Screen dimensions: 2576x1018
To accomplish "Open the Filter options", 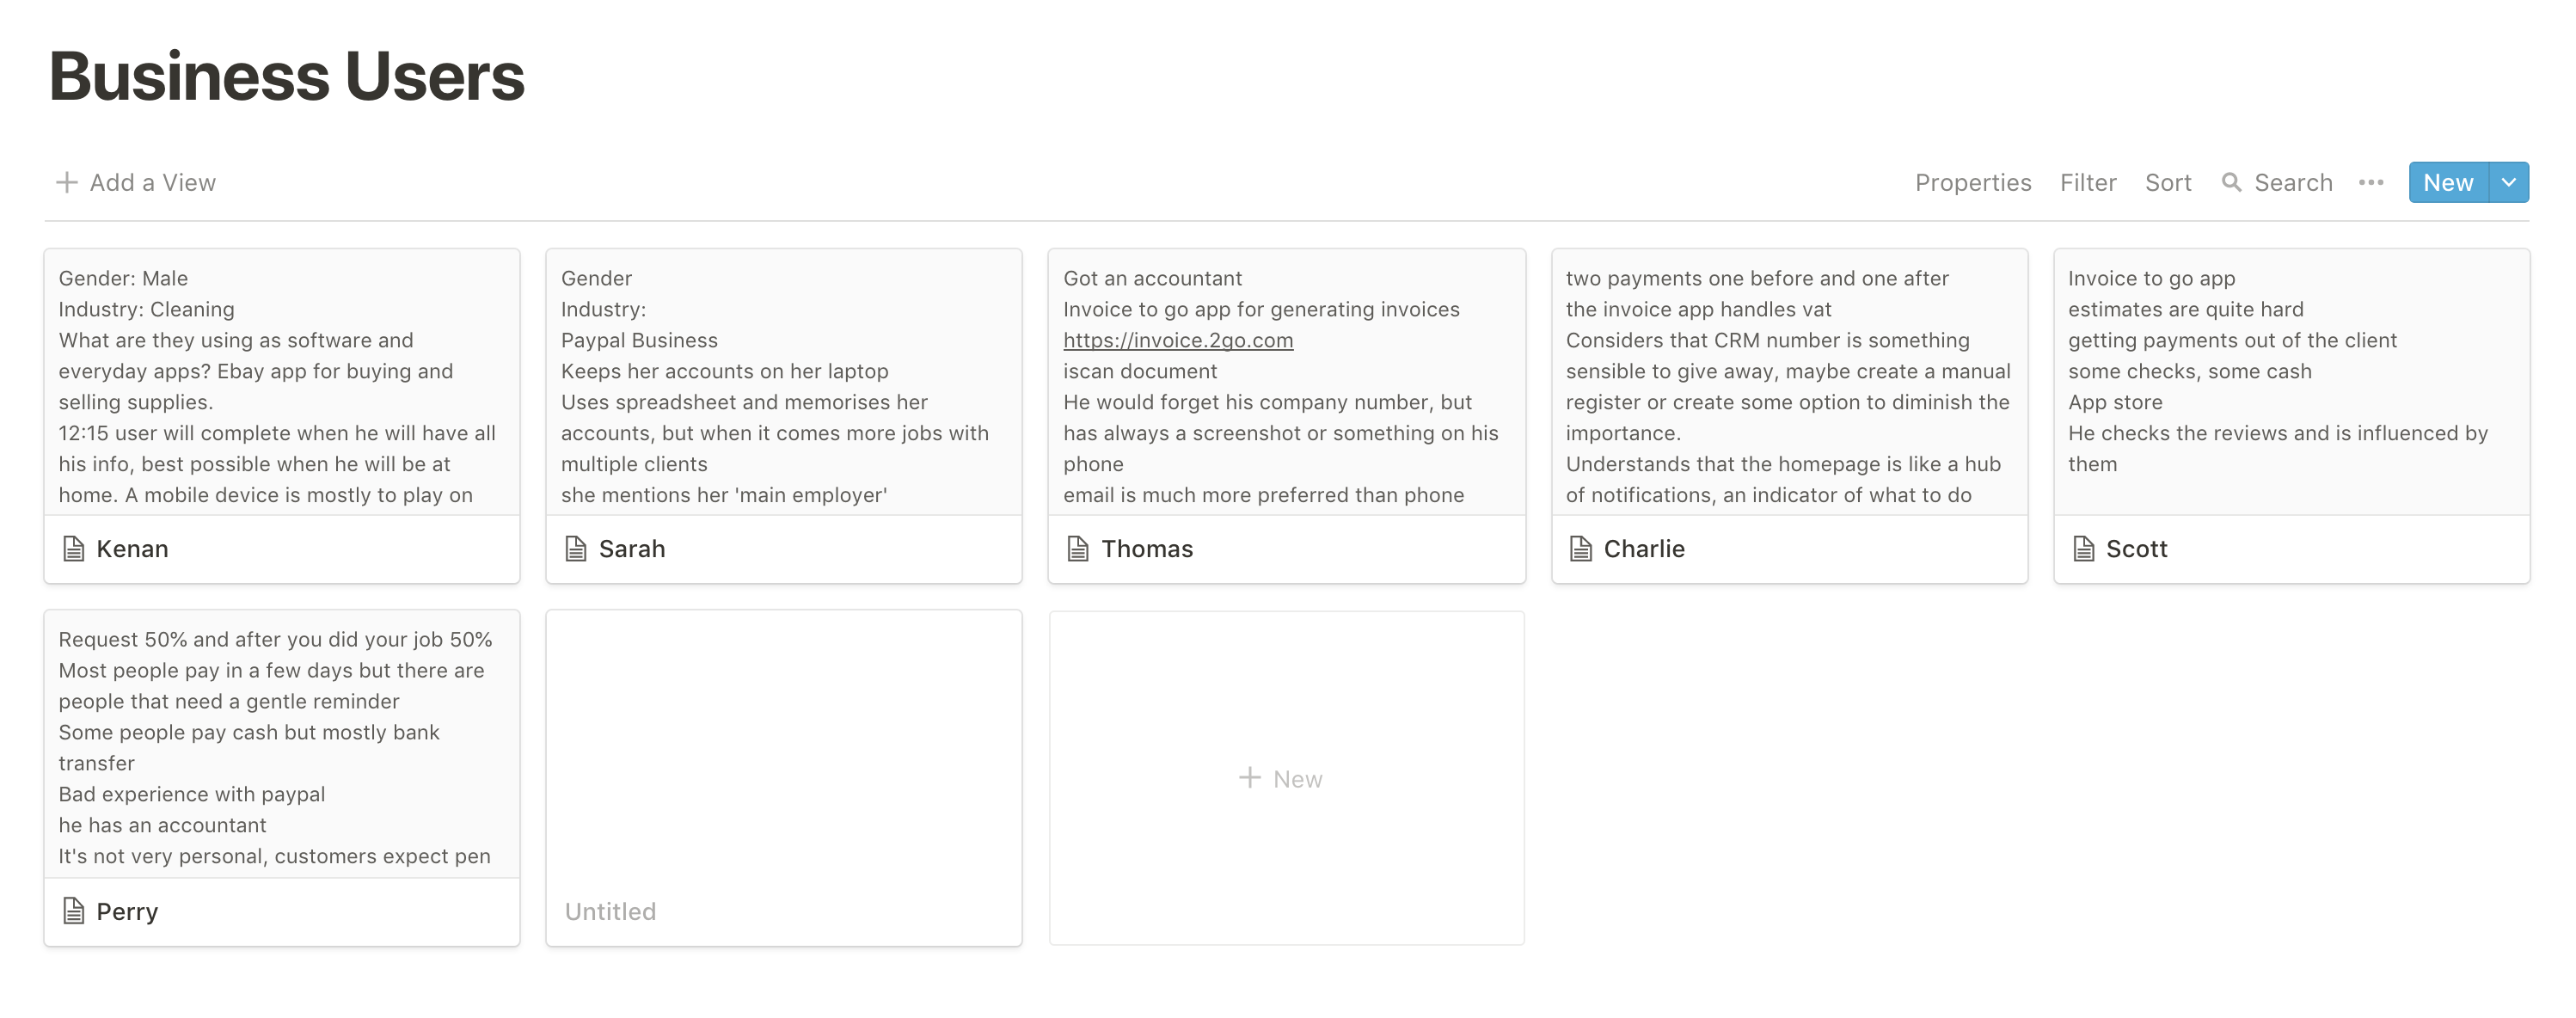I will (2088, 183).
